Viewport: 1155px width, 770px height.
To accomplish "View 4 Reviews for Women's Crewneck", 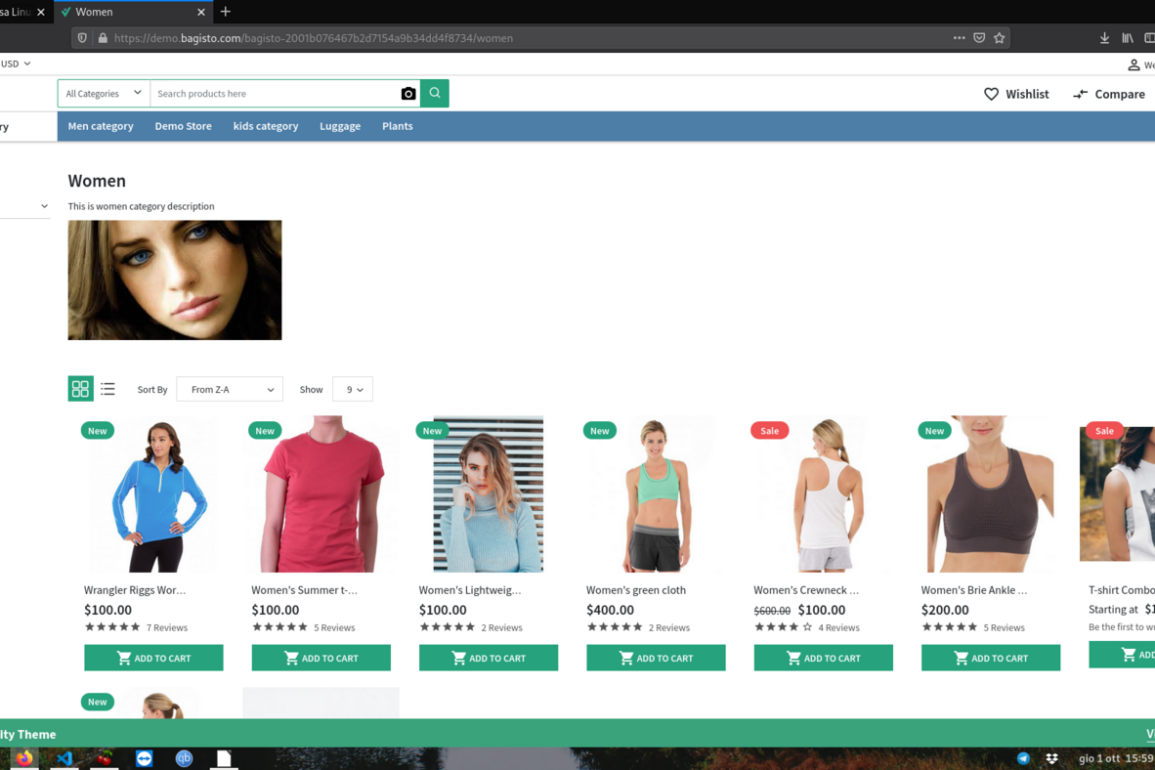I will click(839, 628).
